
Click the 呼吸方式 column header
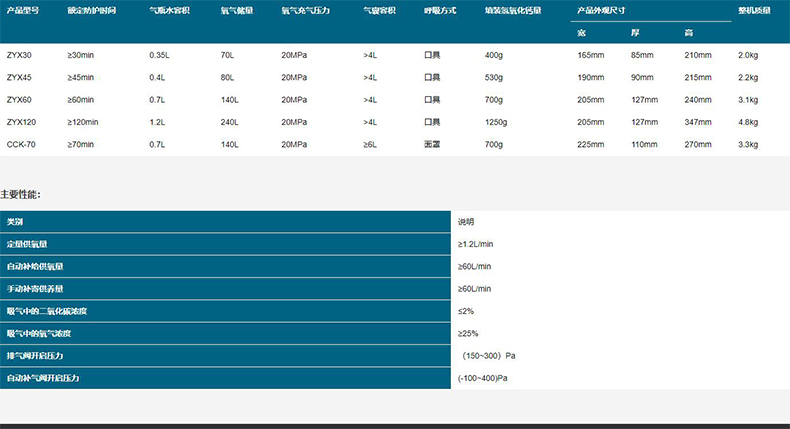(x=440, y=9)
